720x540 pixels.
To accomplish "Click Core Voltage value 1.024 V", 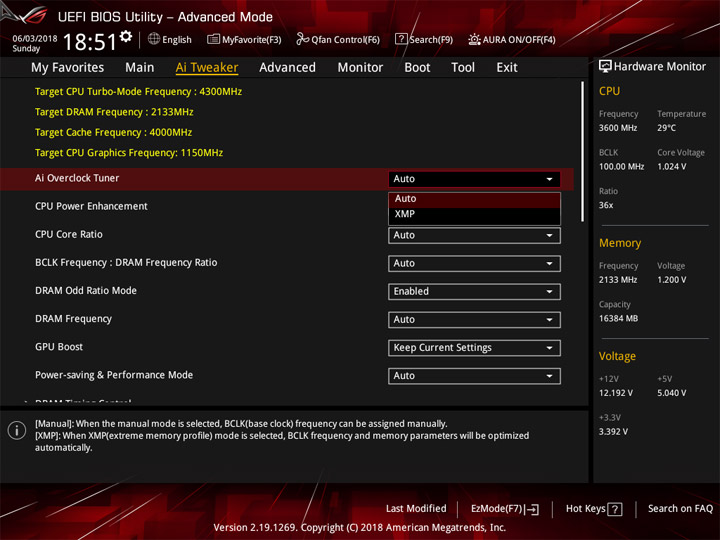I will (x=672, y=167).
